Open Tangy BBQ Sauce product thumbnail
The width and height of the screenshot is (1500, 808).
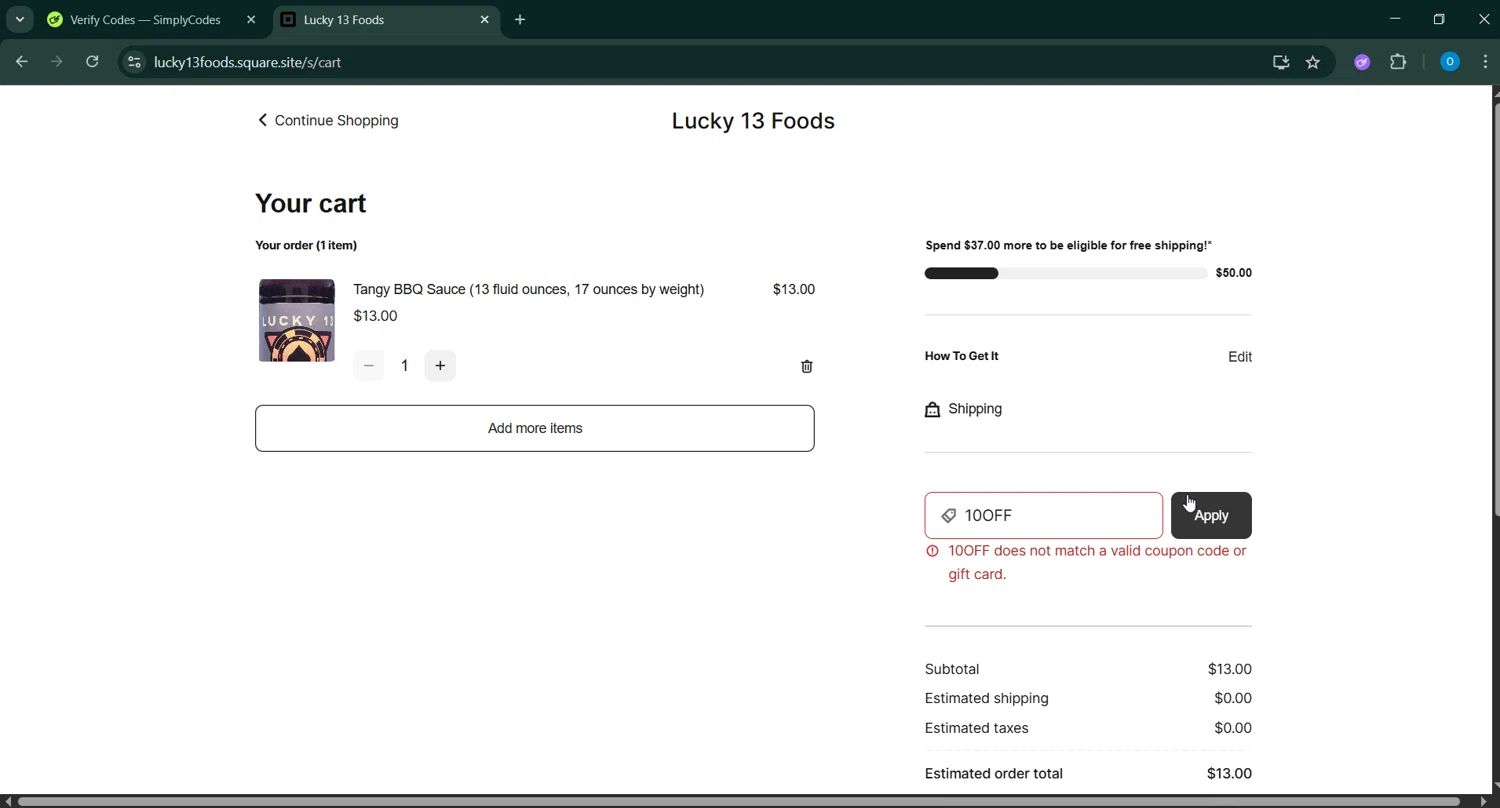coord(297,320)
